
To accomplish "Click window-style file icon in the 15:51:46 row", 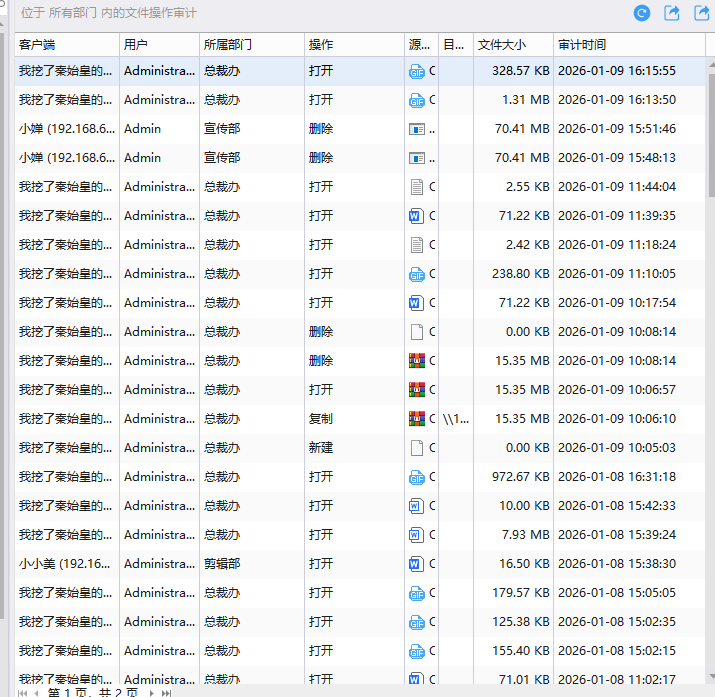I will tap(417, 129).
